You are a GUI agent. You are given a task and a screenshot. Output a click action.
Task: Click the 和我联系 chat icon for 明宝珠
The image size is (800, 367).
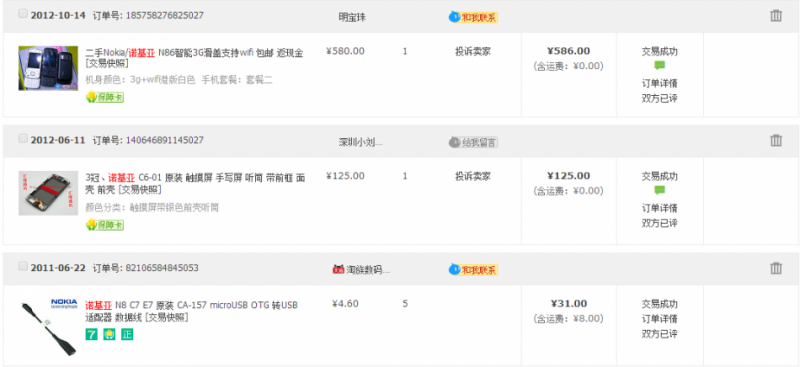click(x=473, y=17)
